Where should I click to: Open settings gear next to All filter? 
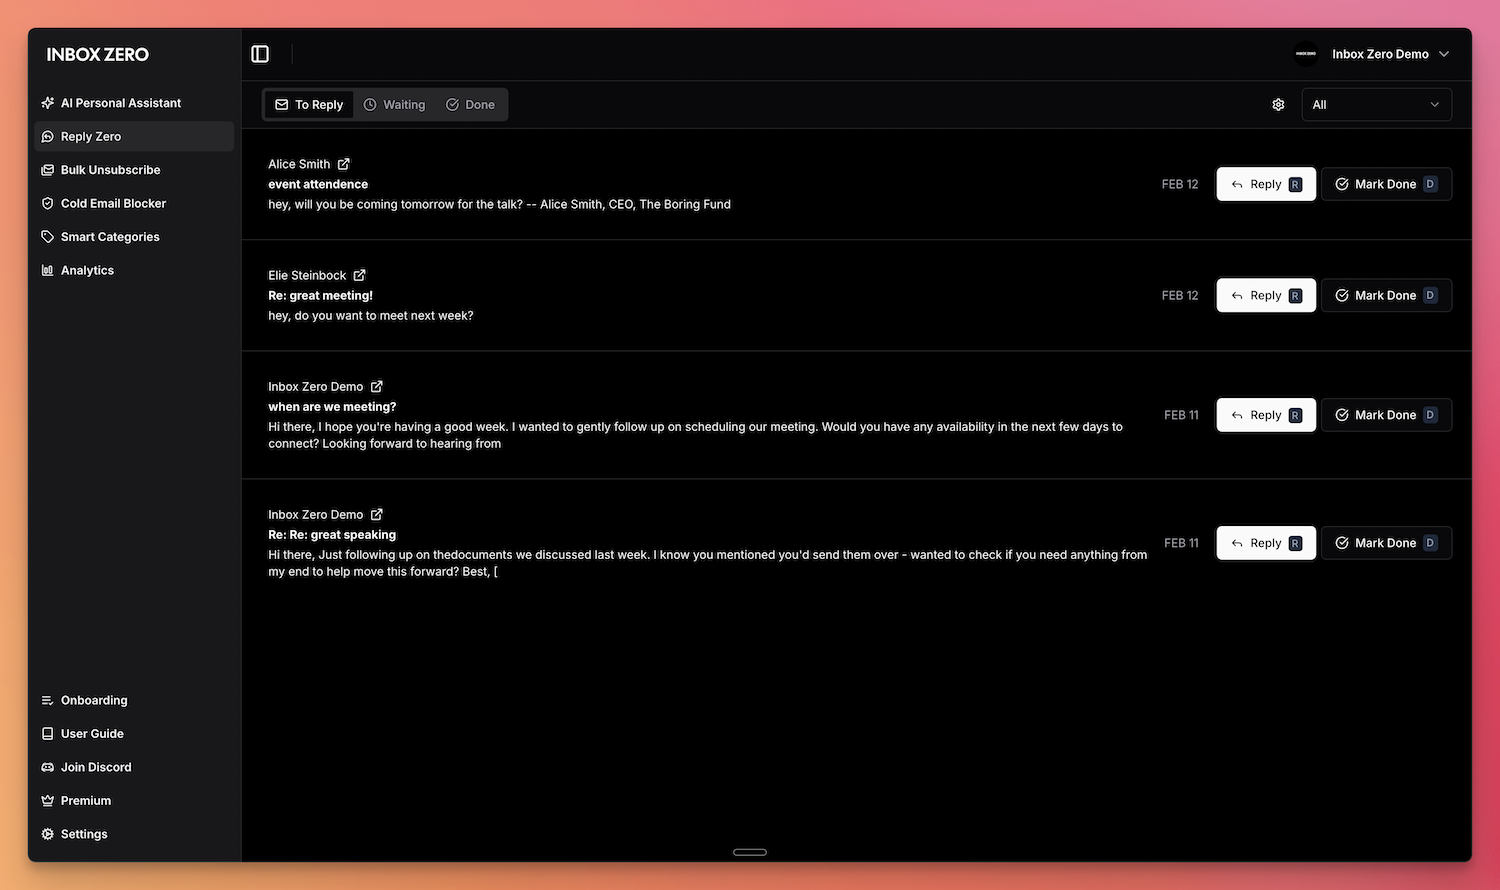click(1278, 105)
